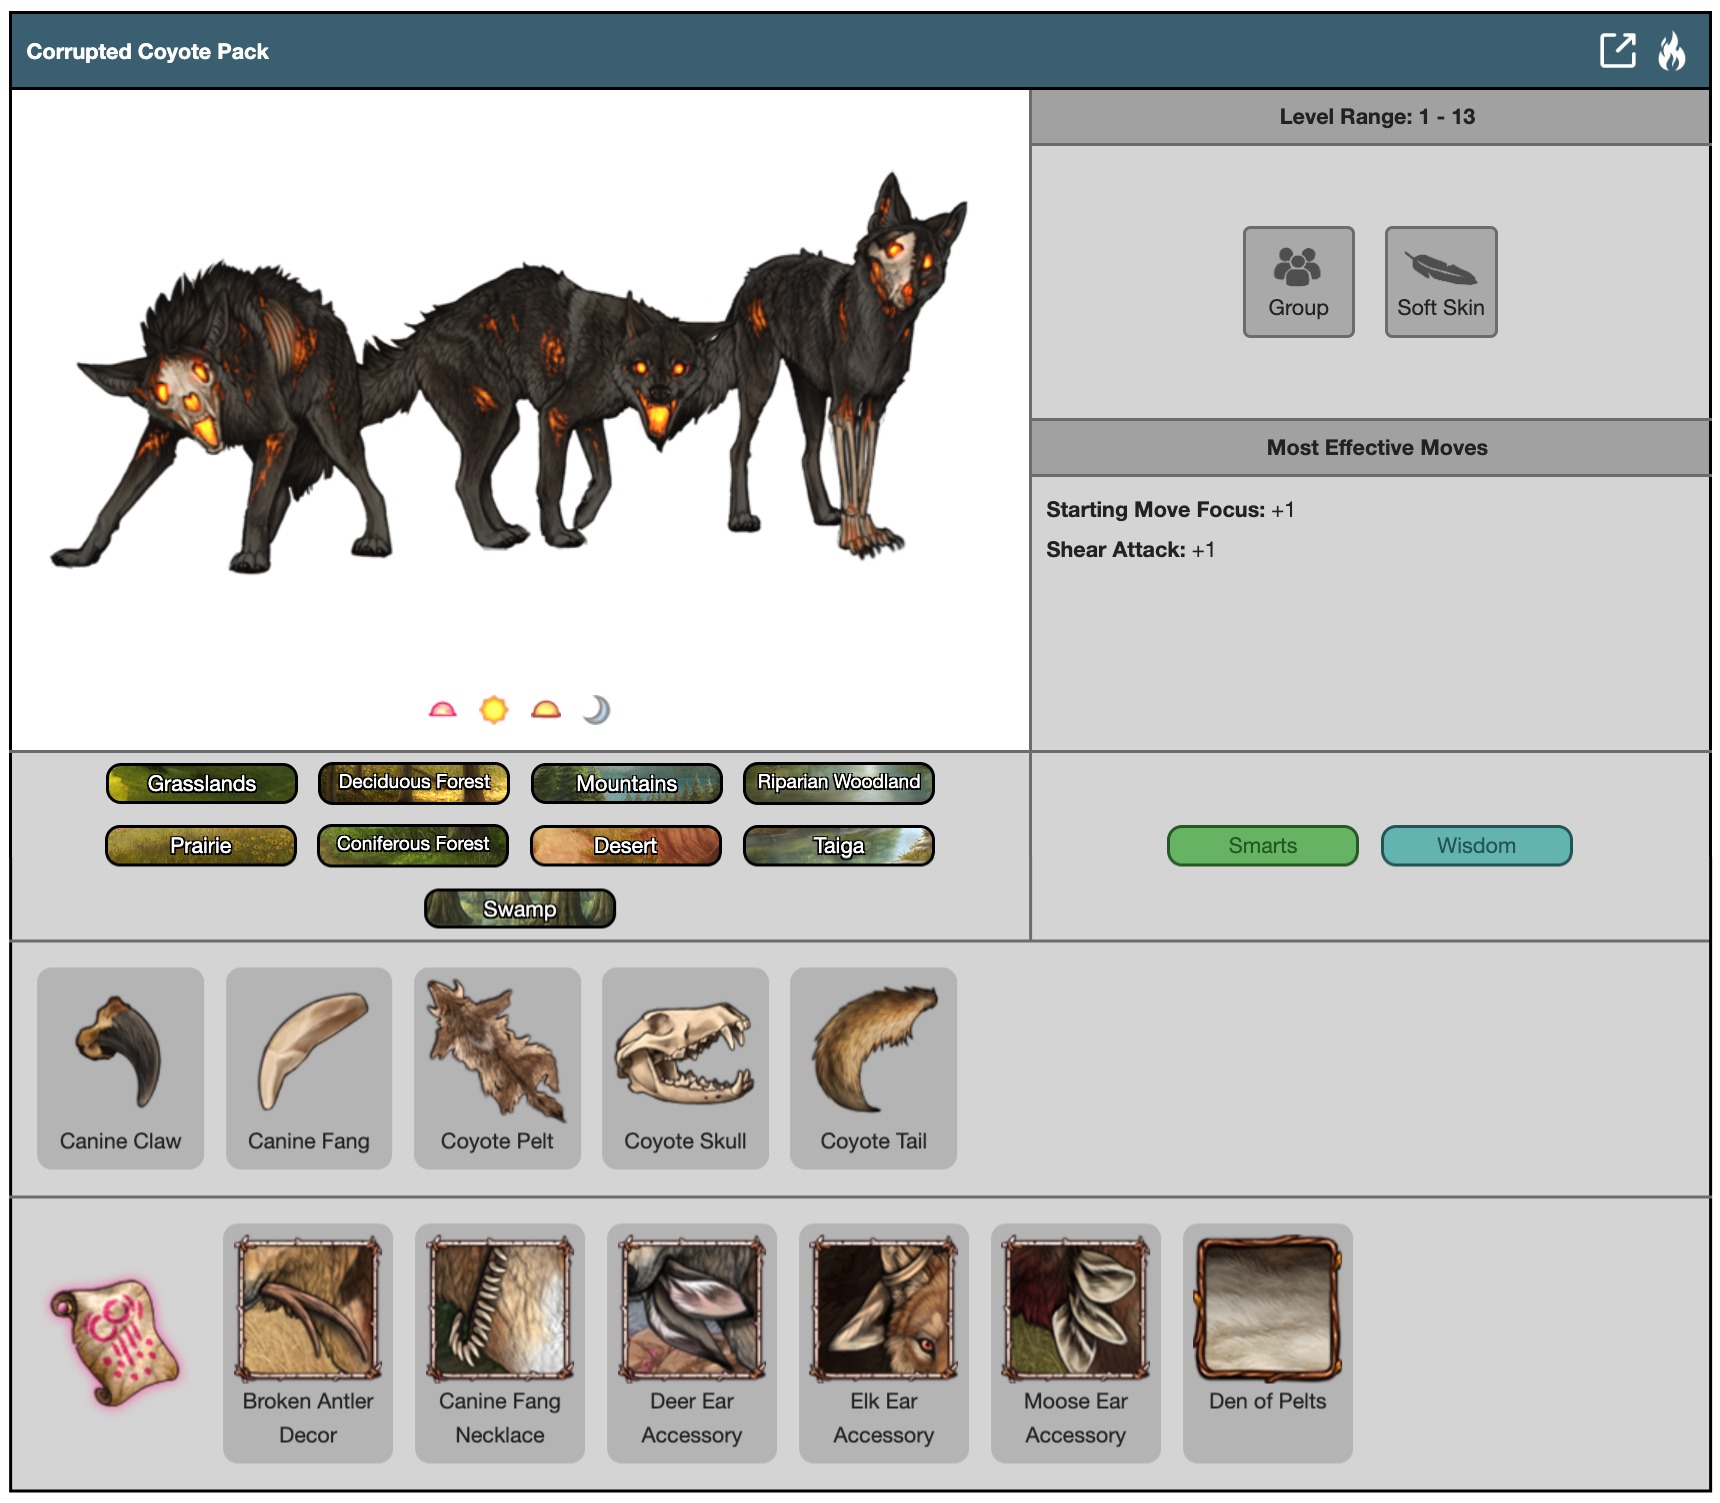Screen dimensions: 1720x1503
Task: Click the flame icon in header
Action: click(1671, 51)
